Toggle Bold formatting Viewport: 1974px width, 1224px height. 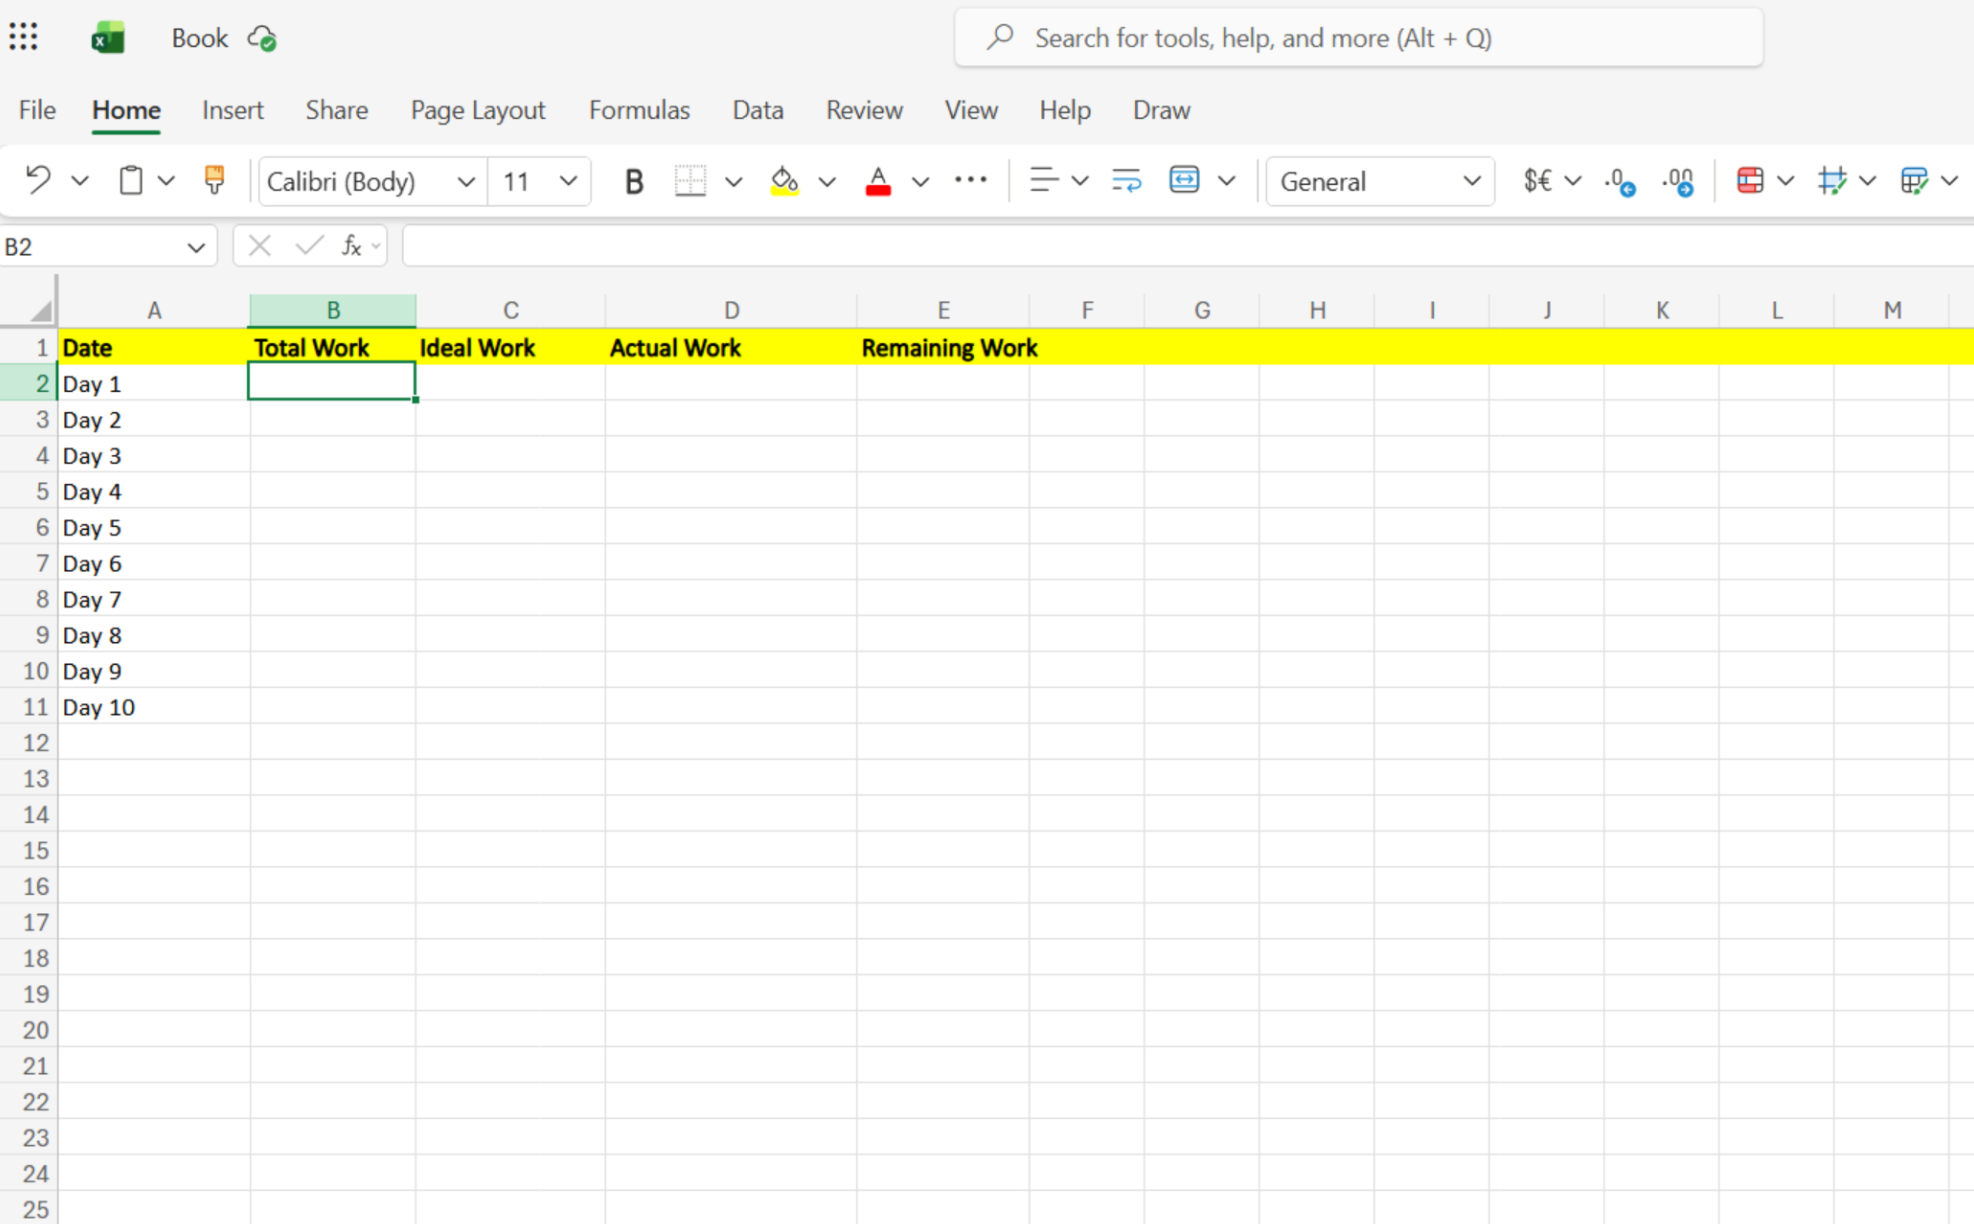pos(633,181)
